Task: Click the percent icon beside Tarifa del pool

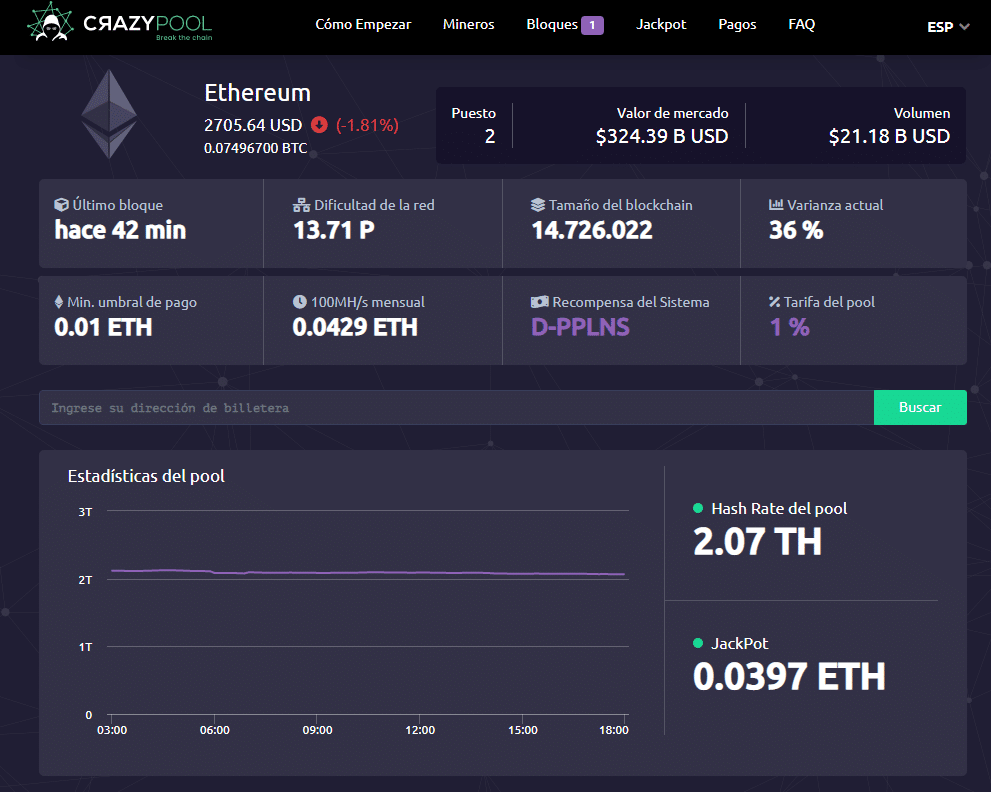Action: (x=775, y=302)
